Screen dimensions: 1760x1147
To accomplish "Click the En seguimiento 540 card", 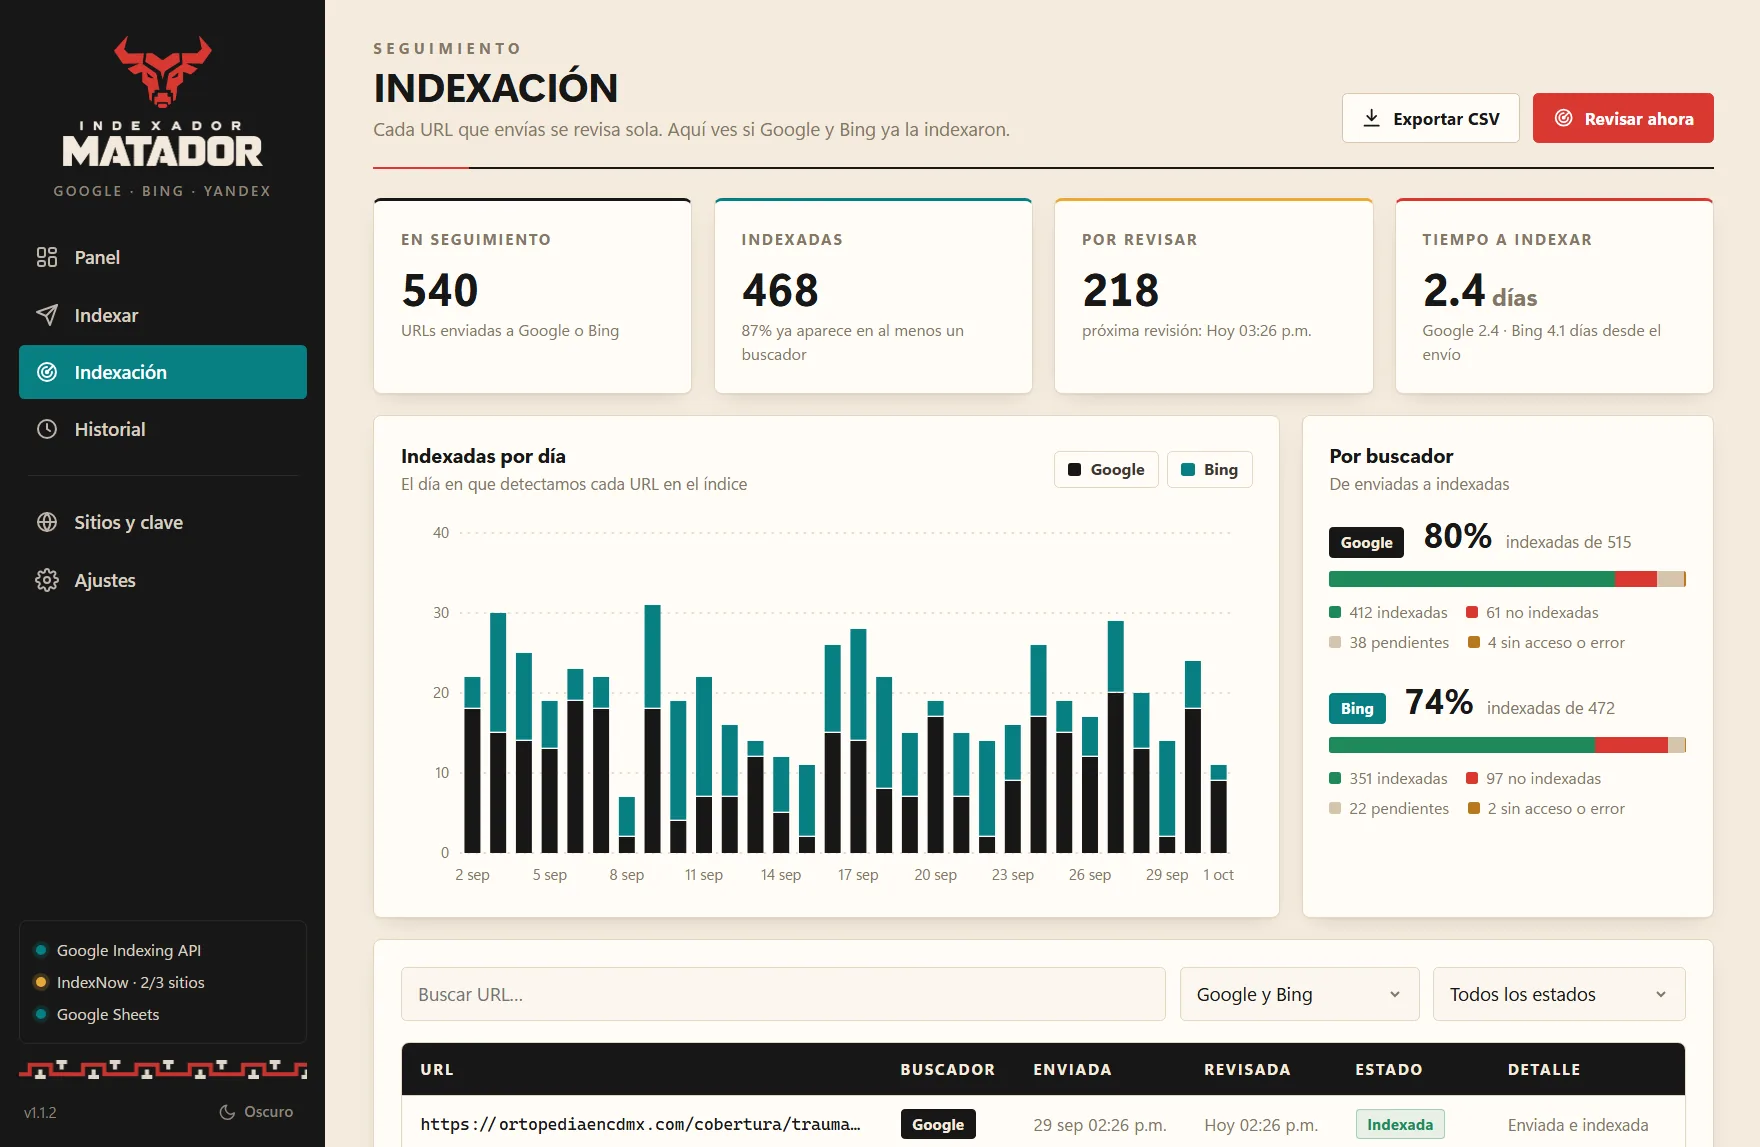I will click(x=532, y=296).
